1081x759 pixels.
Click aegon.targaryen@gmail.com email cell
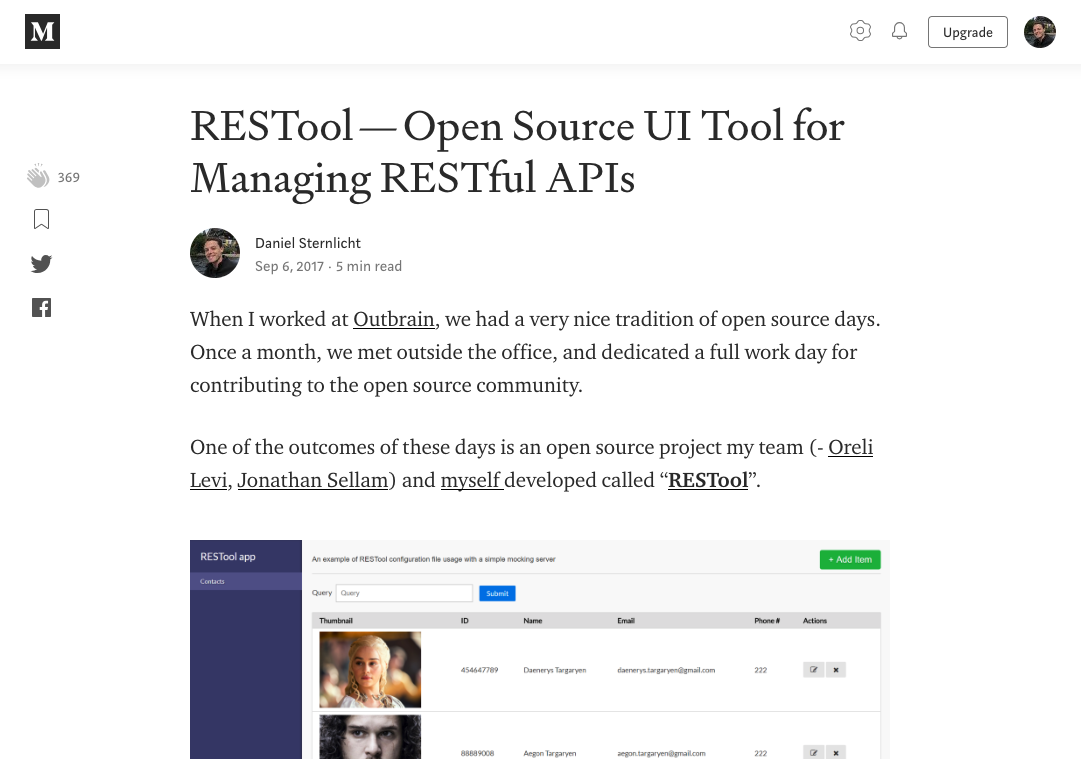point(661,753)
